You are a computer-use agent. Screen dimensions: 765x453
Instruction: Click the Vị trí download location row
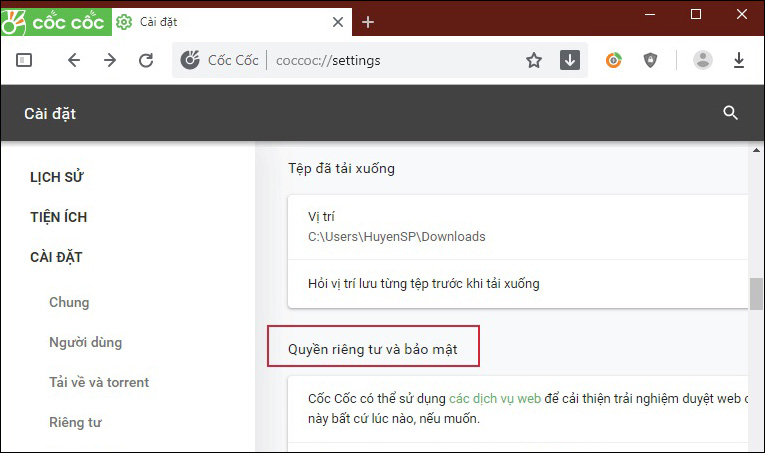click(518, 227)
